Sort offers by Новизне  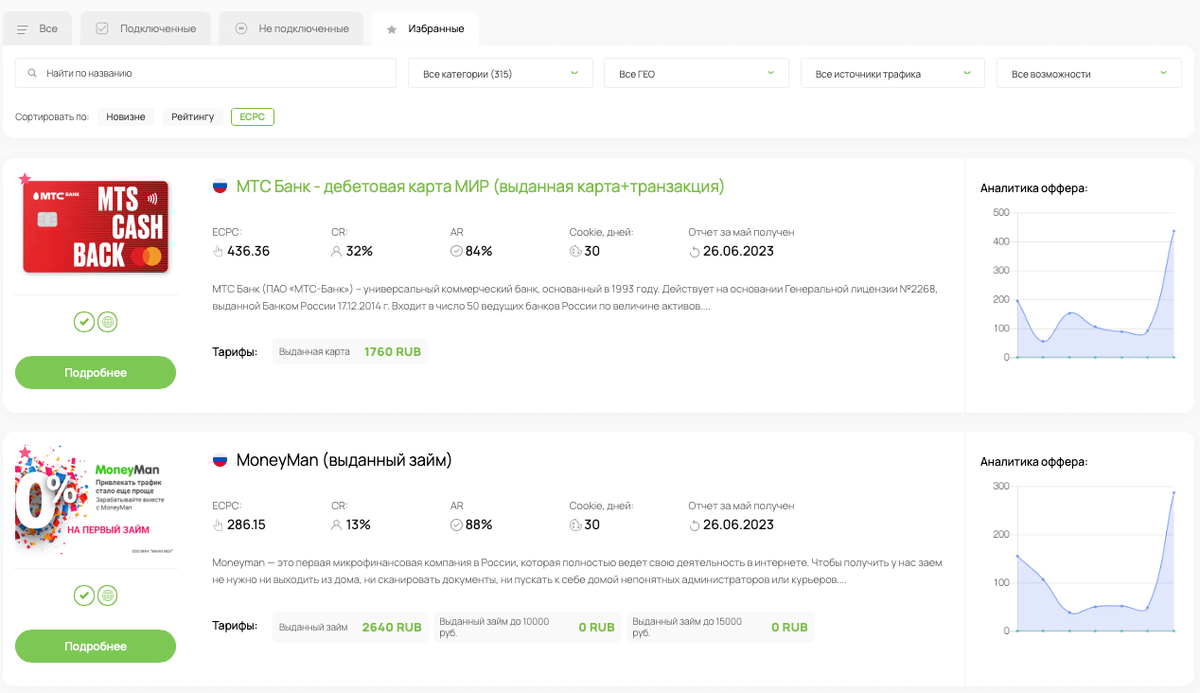pyautogui.click(x=126, y=117)
